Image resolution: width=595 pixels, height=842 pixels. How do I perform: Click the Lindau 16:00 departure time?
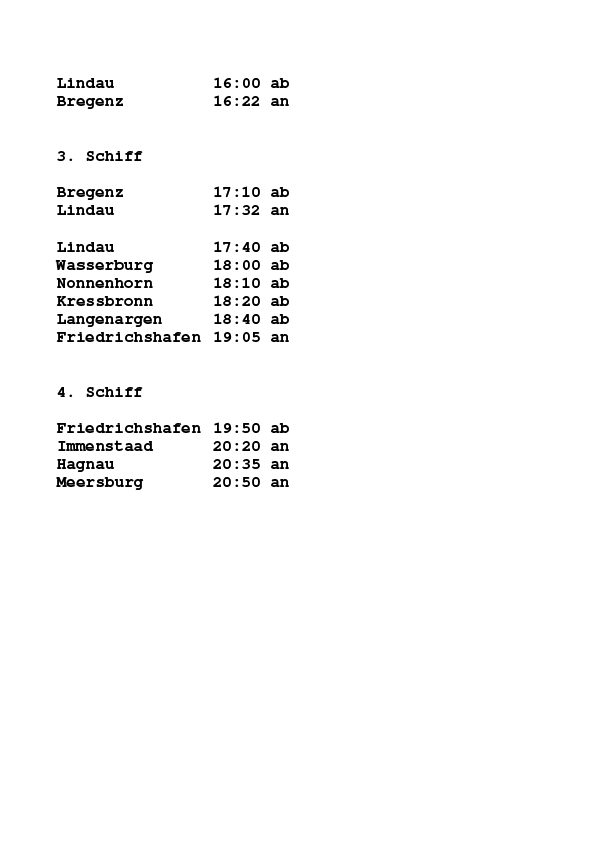click(x=237, y=83)
